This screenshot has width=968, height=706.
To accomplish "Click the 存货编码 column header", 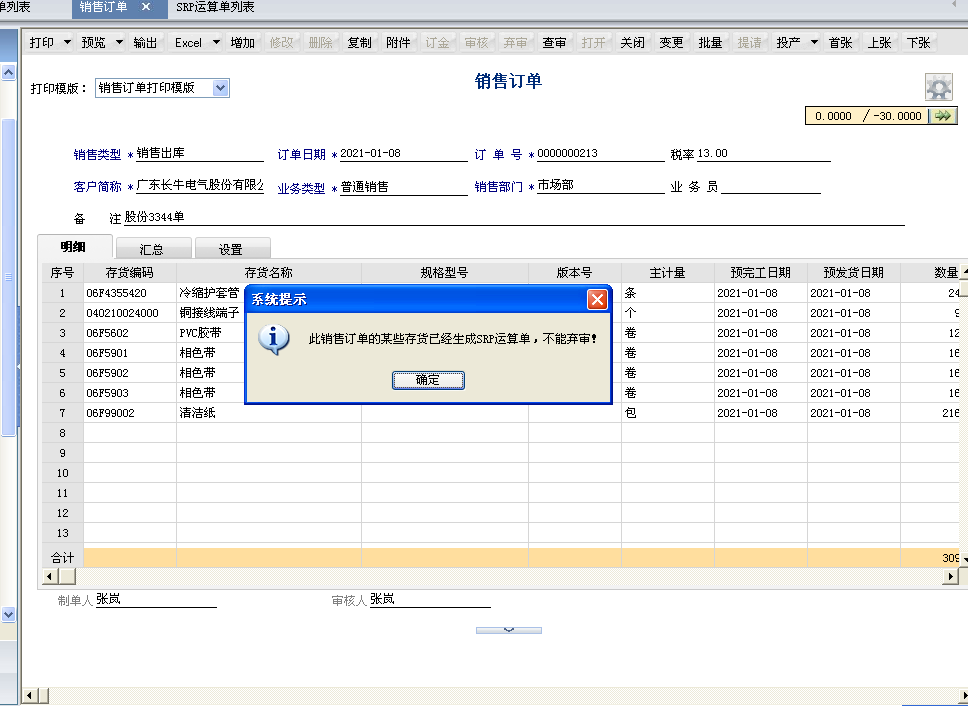I will tap(130, 273).
